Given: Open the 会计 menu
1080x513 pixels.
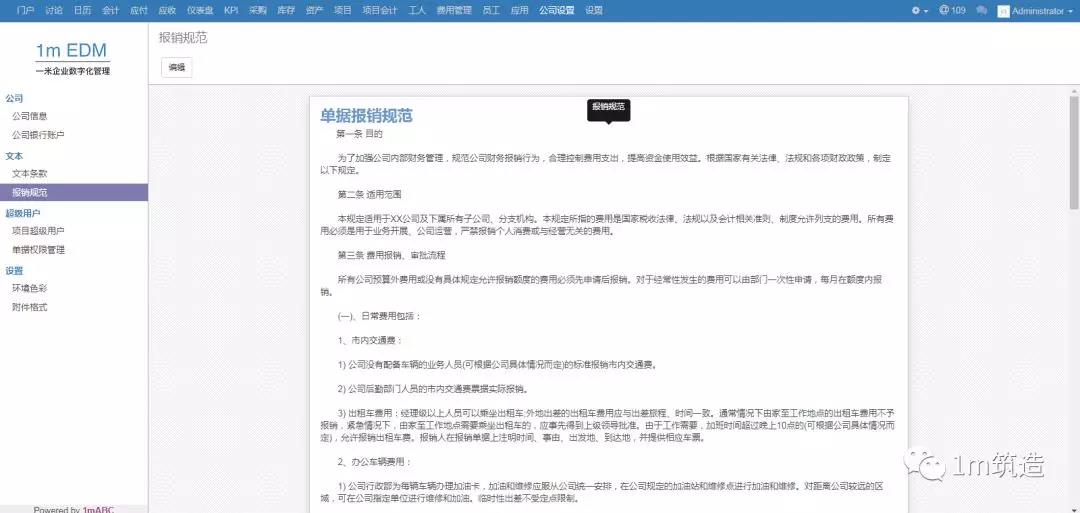Looking at the screenshot, I should point(111,10).
